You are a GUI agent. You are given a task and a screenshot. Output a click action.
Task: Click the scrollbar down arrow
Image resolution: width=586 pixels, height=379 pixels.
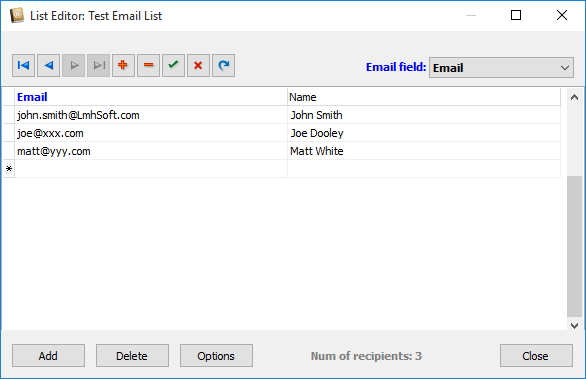pos(574,326)
